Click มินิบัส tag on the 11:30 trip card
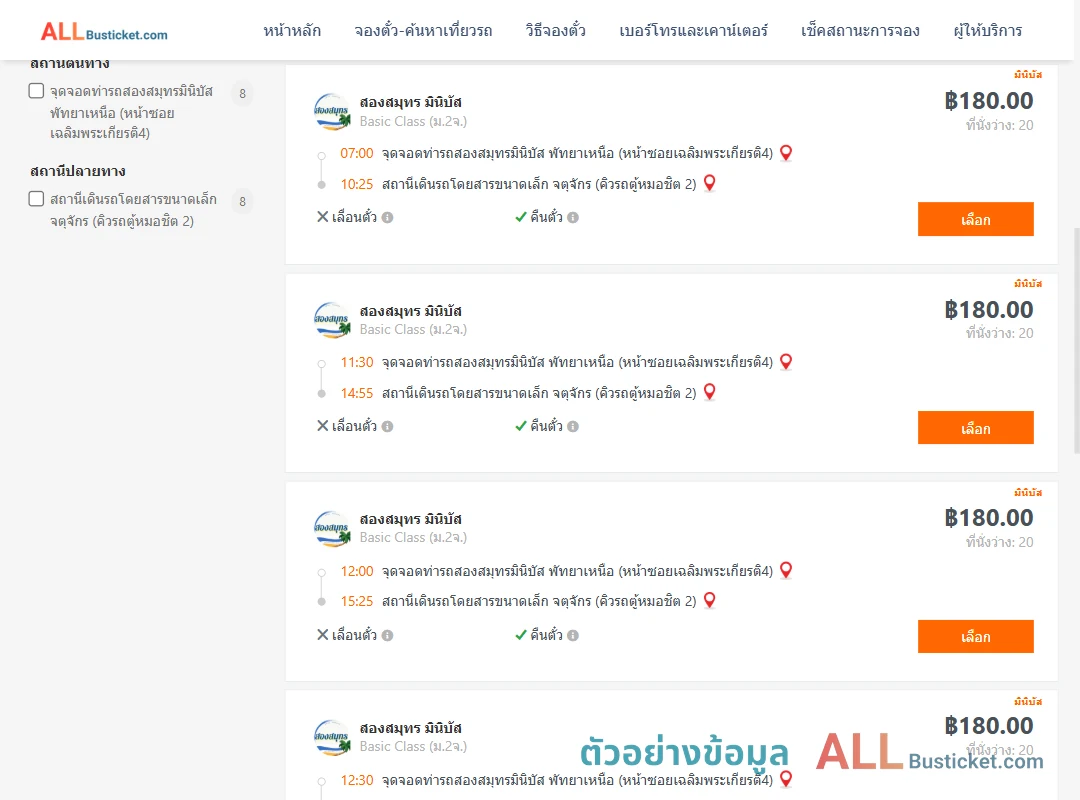The width and height of the screenshot is (1080, 800). coord(1028,283)
